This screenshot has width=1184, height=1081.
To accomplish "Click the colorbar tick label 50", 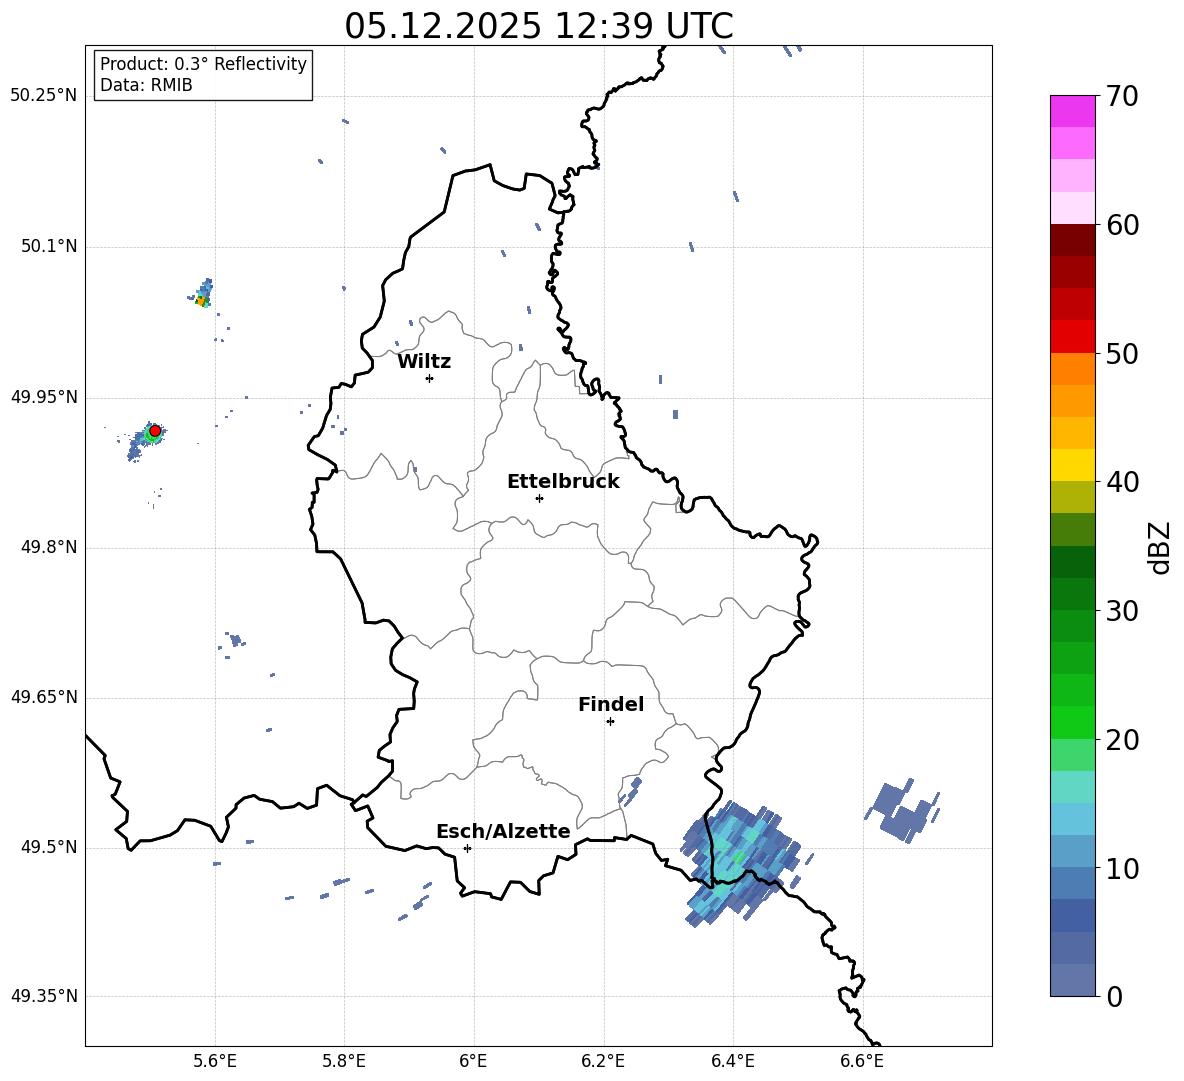I will 1122,353.
